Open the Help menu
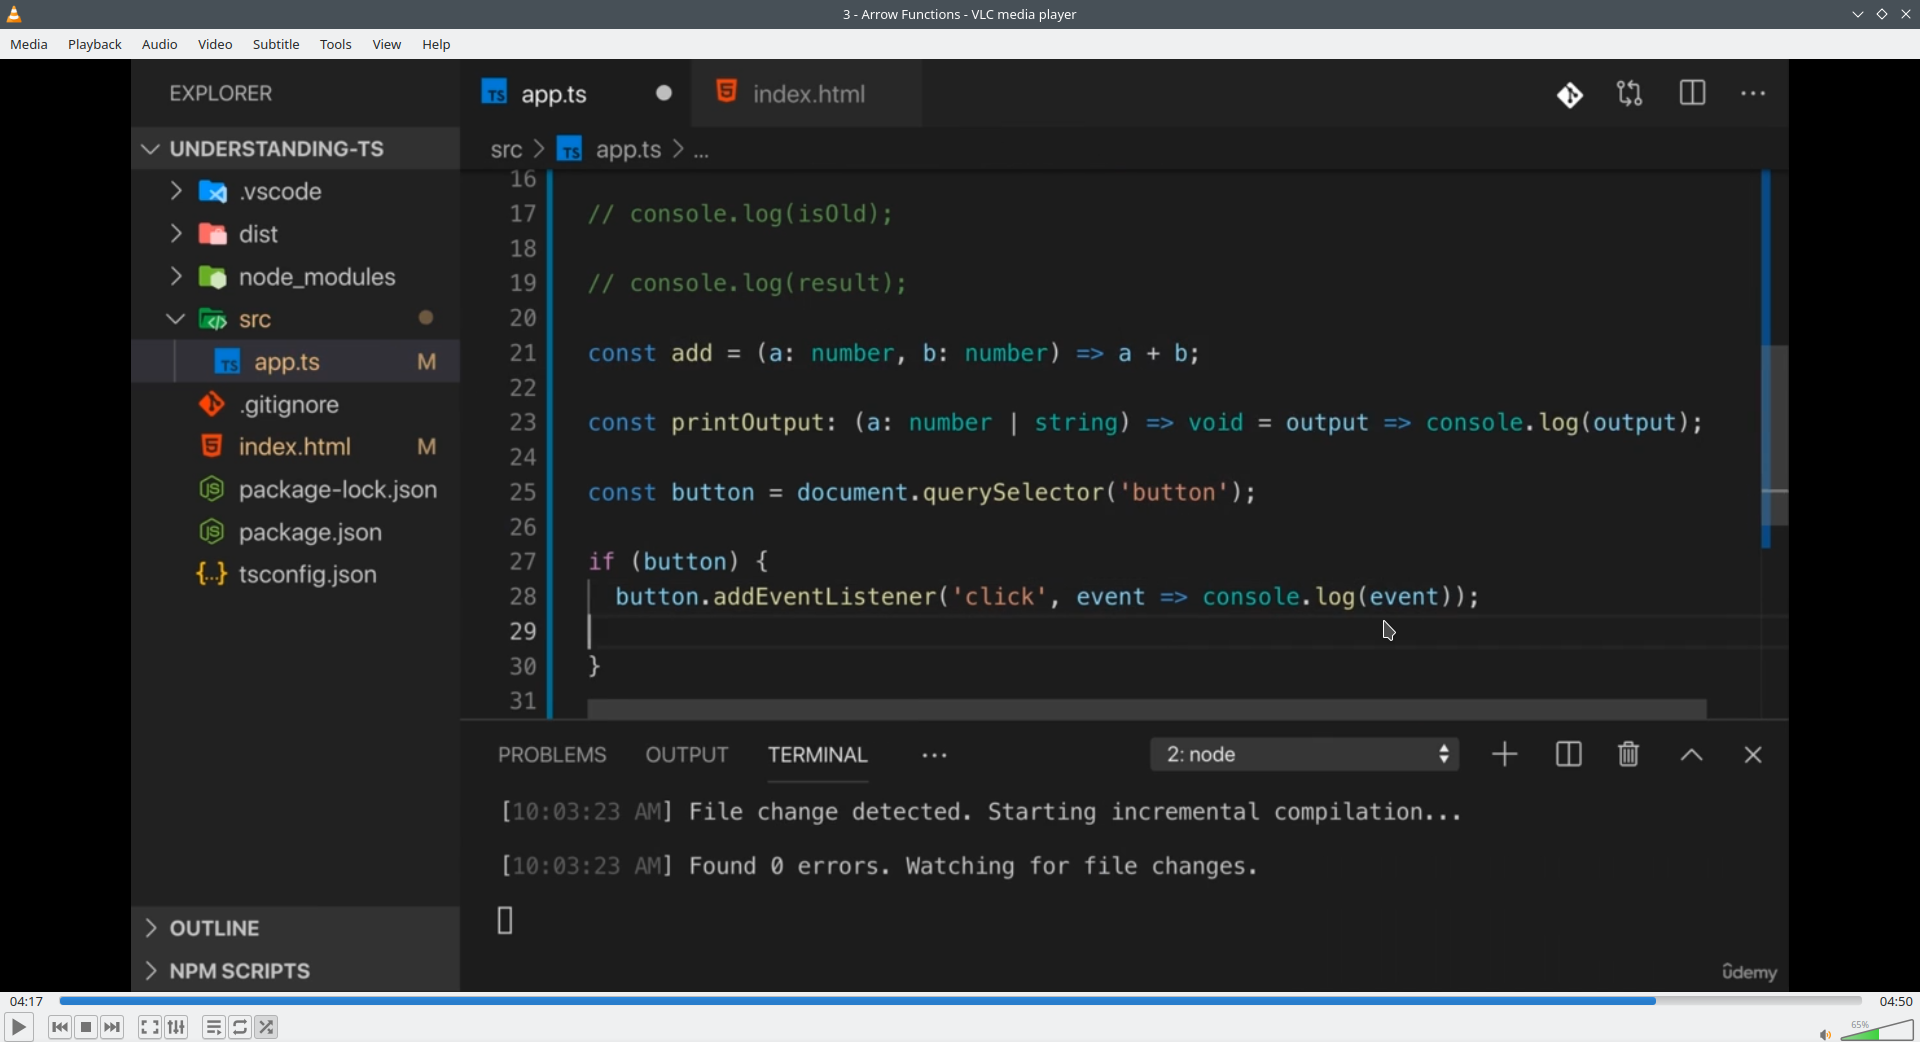Screen dimensions: 1920x1042 pos(437,45)
